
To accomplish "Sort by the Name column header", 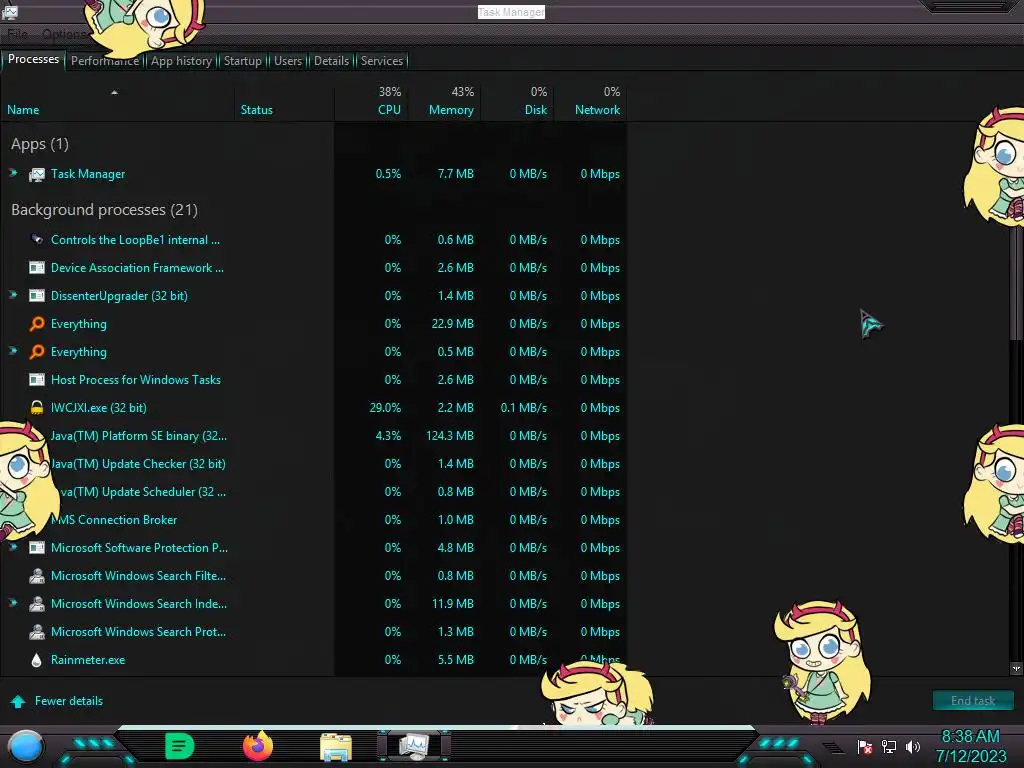I will click(118, 102).
